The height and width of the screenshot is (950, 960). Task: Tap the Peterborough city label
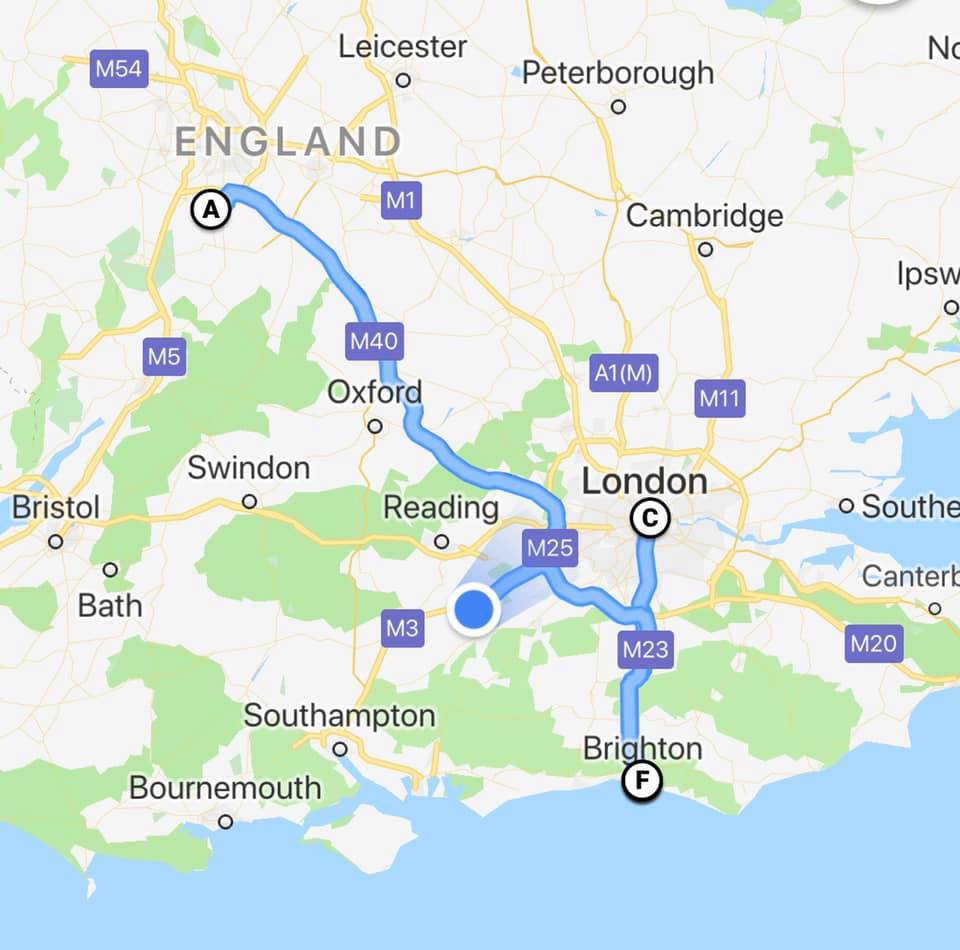coord(618,73)
